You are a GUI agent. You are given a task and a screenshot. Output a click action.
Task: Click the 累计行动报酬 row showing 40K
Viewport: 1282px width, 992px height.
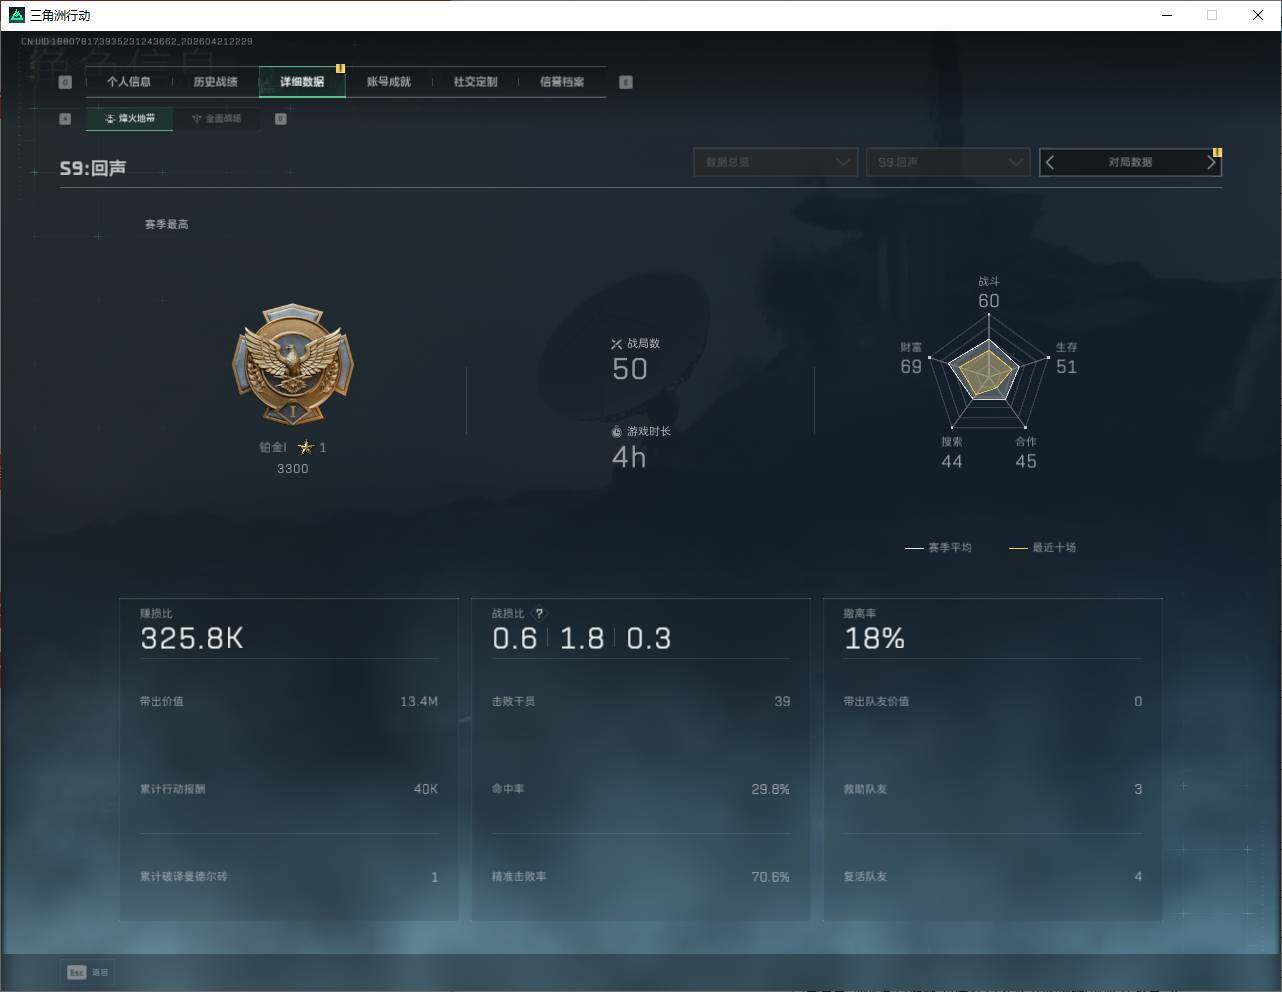pyautogui.click(x=289, y=789)
